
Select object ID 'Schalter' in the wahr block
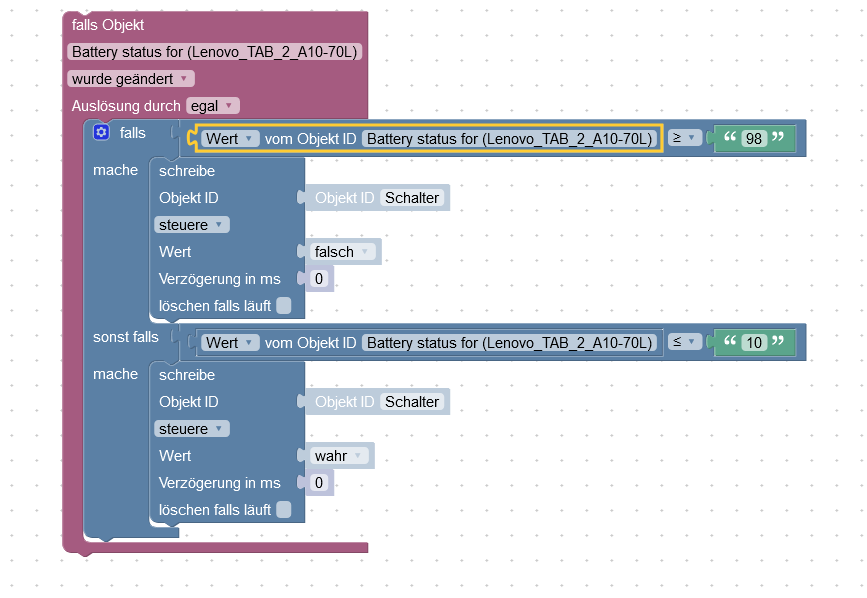(412, 402)
